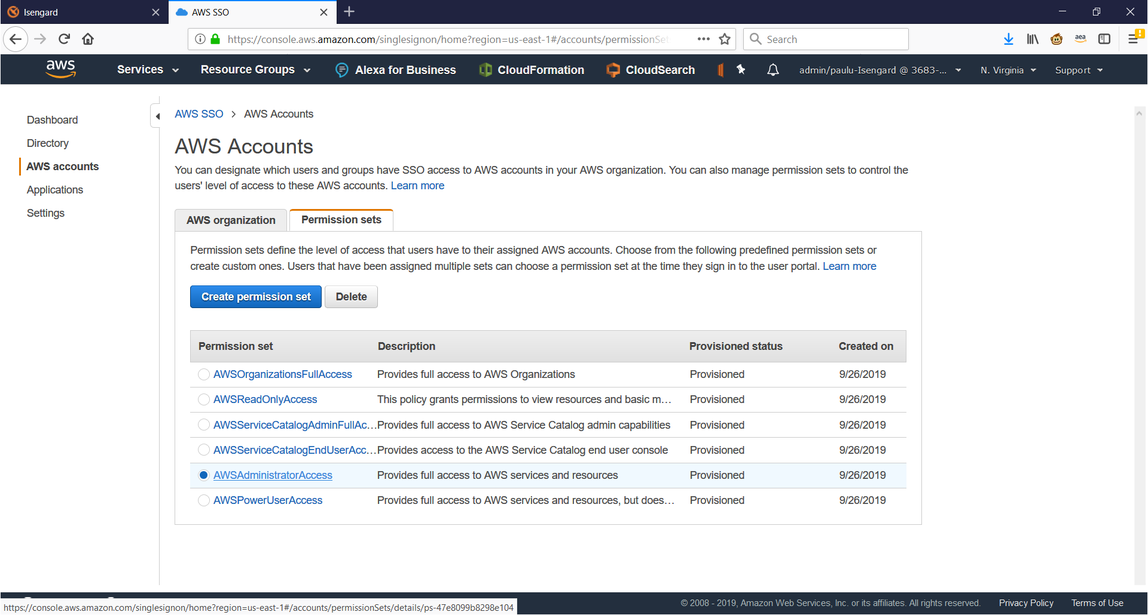Click the browser home icon
Image resolution: width=1148 pixels, height=615 pixels.
click(88, 39)
